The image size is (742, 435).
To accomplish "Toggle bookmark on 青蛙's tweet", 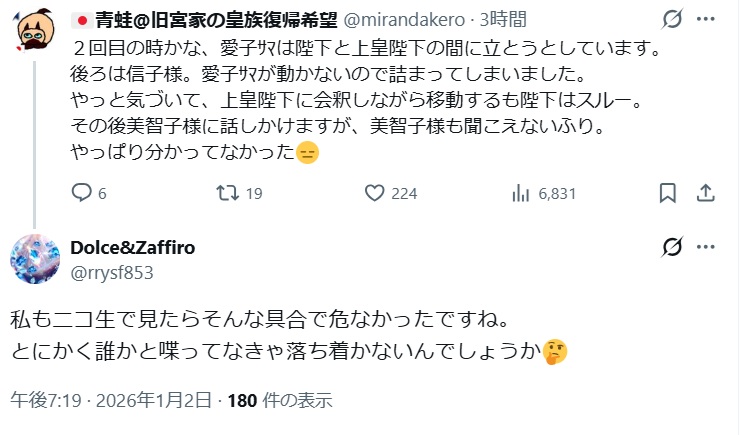I will pos(666,192).
